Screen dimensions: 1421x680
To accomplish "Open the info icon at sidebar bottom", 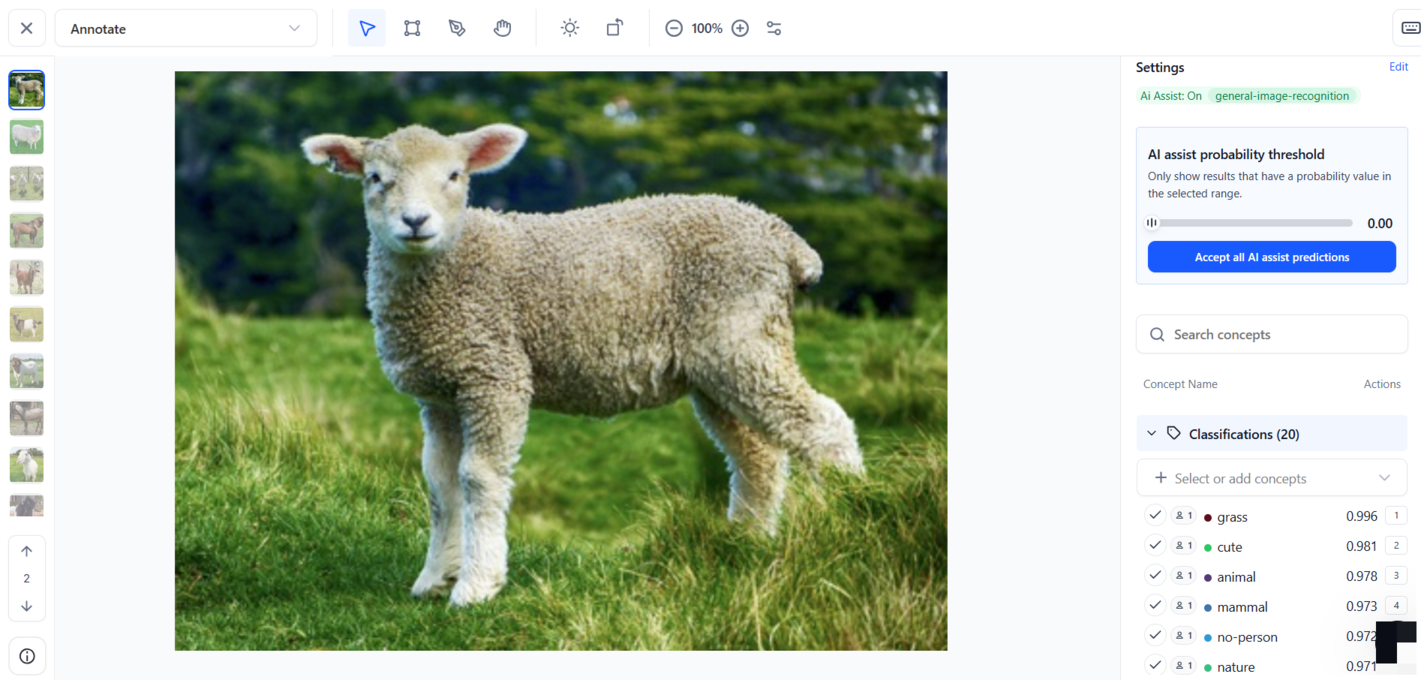I will tap(27, 656).
